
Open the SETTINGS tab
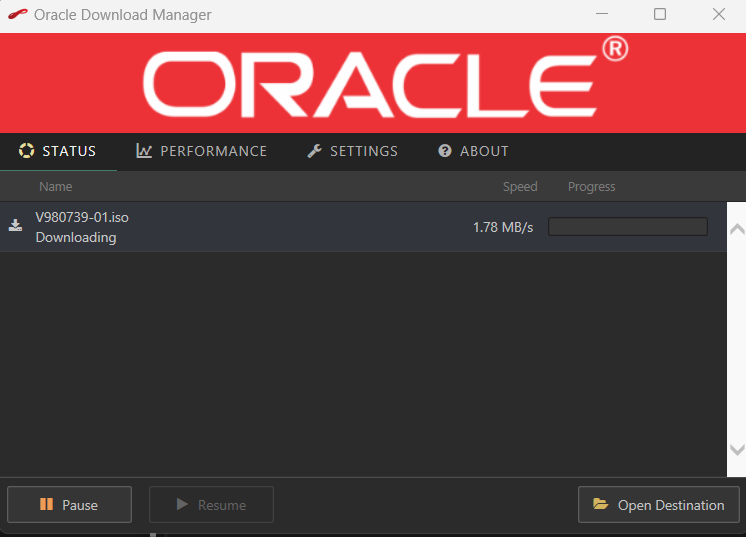tap(353, 151)
